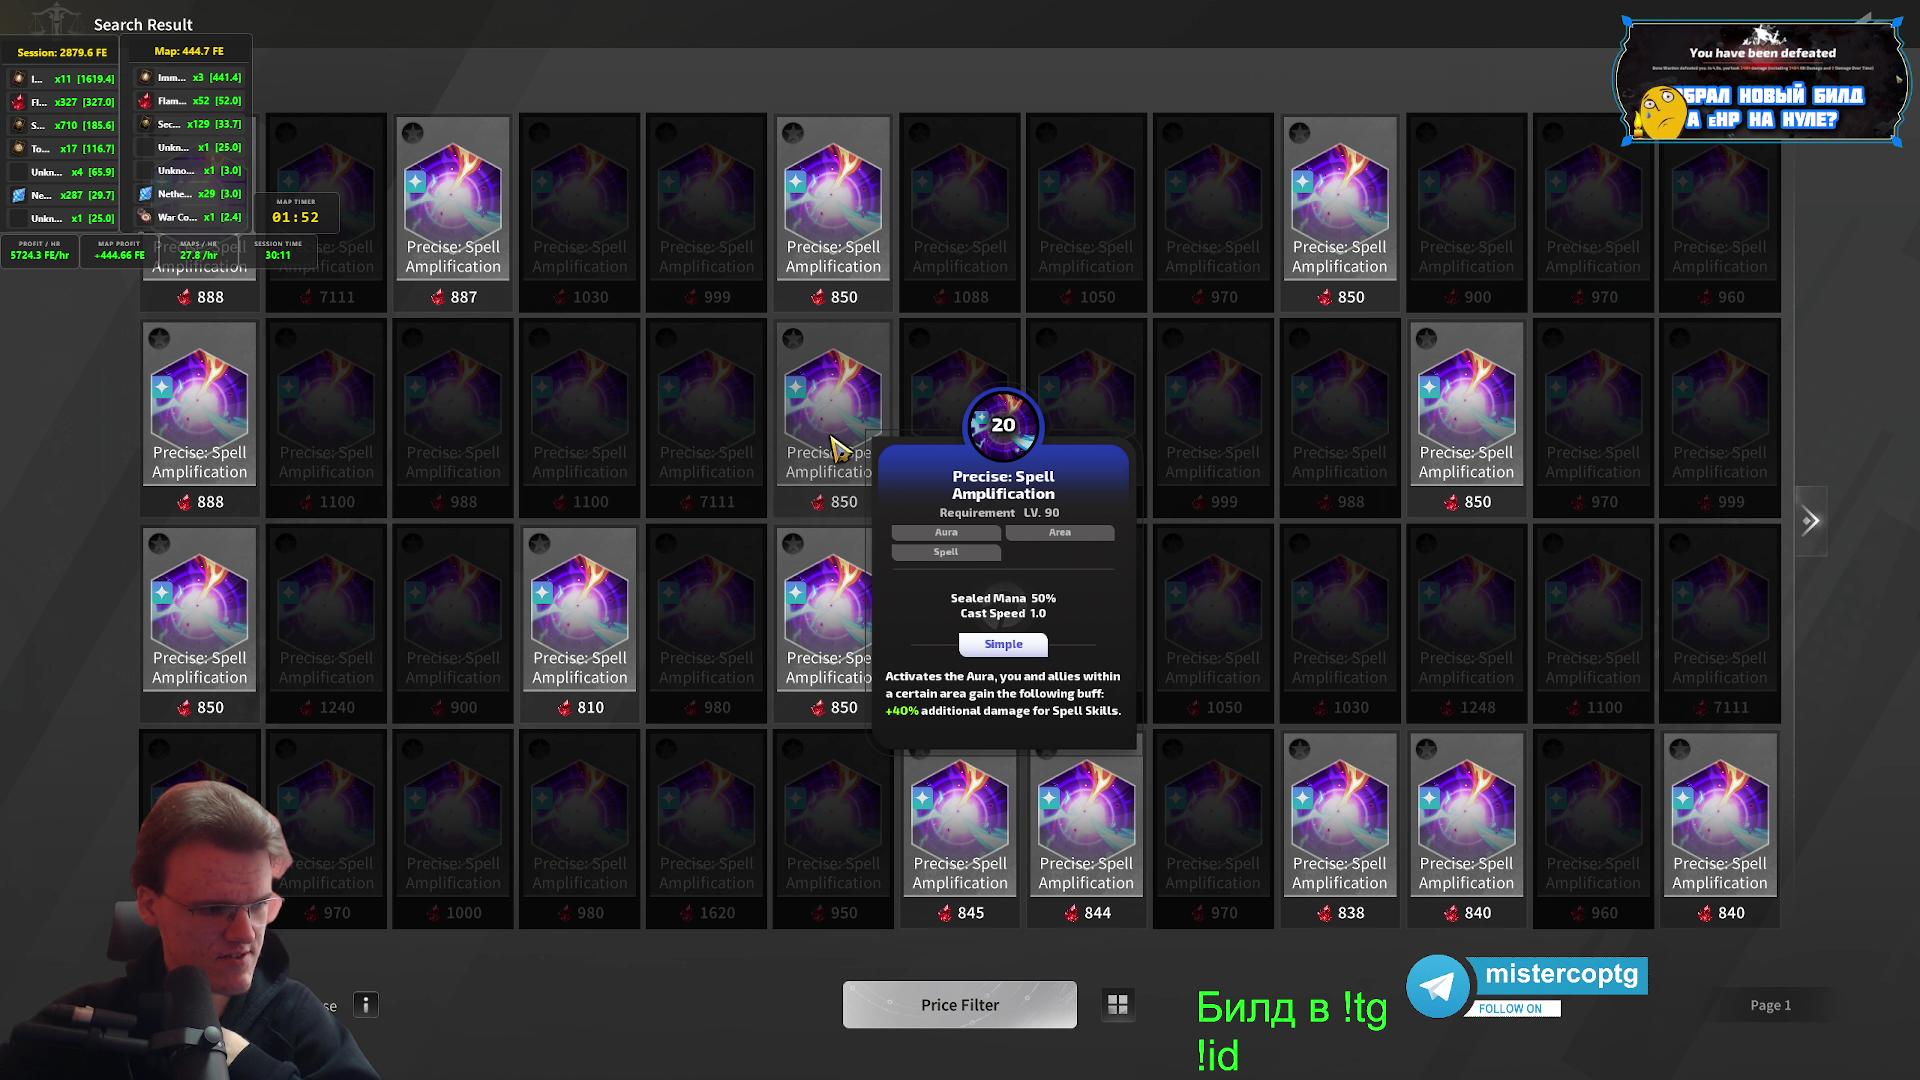Click the mistercoptg channel name
The image size is (1920, 1080).
1561,974
